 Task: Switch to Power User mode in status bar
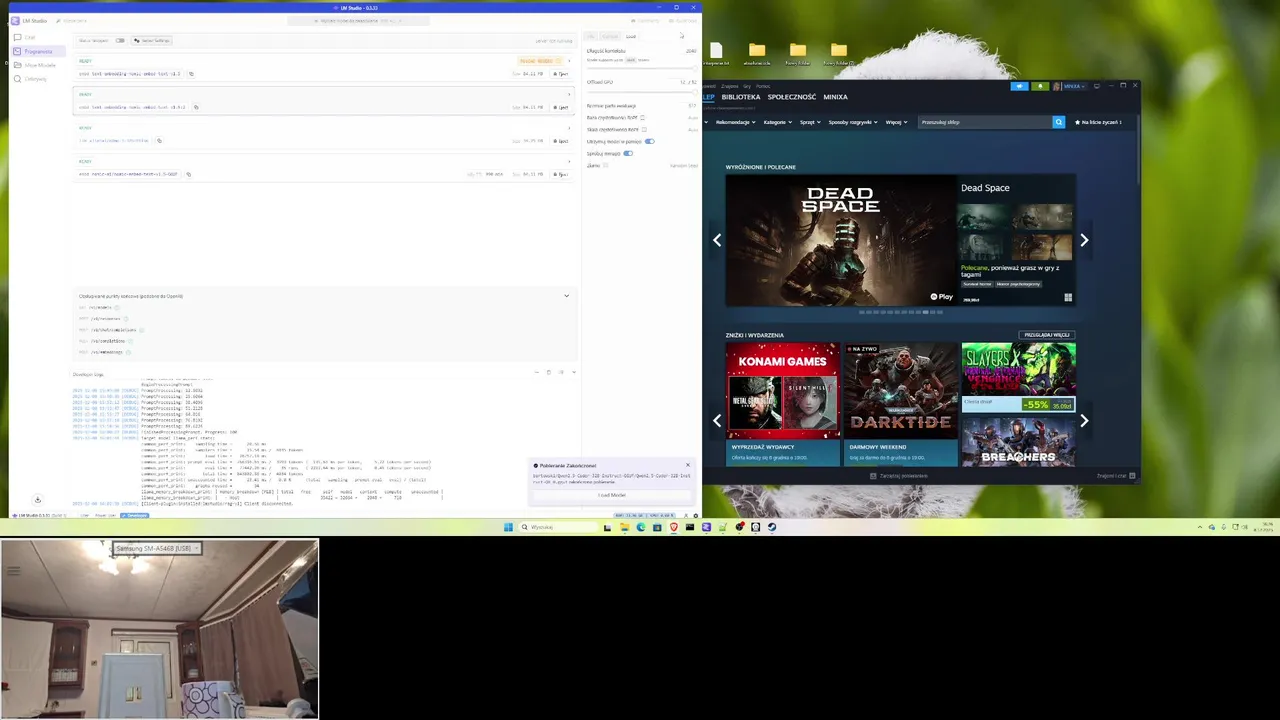106,515
